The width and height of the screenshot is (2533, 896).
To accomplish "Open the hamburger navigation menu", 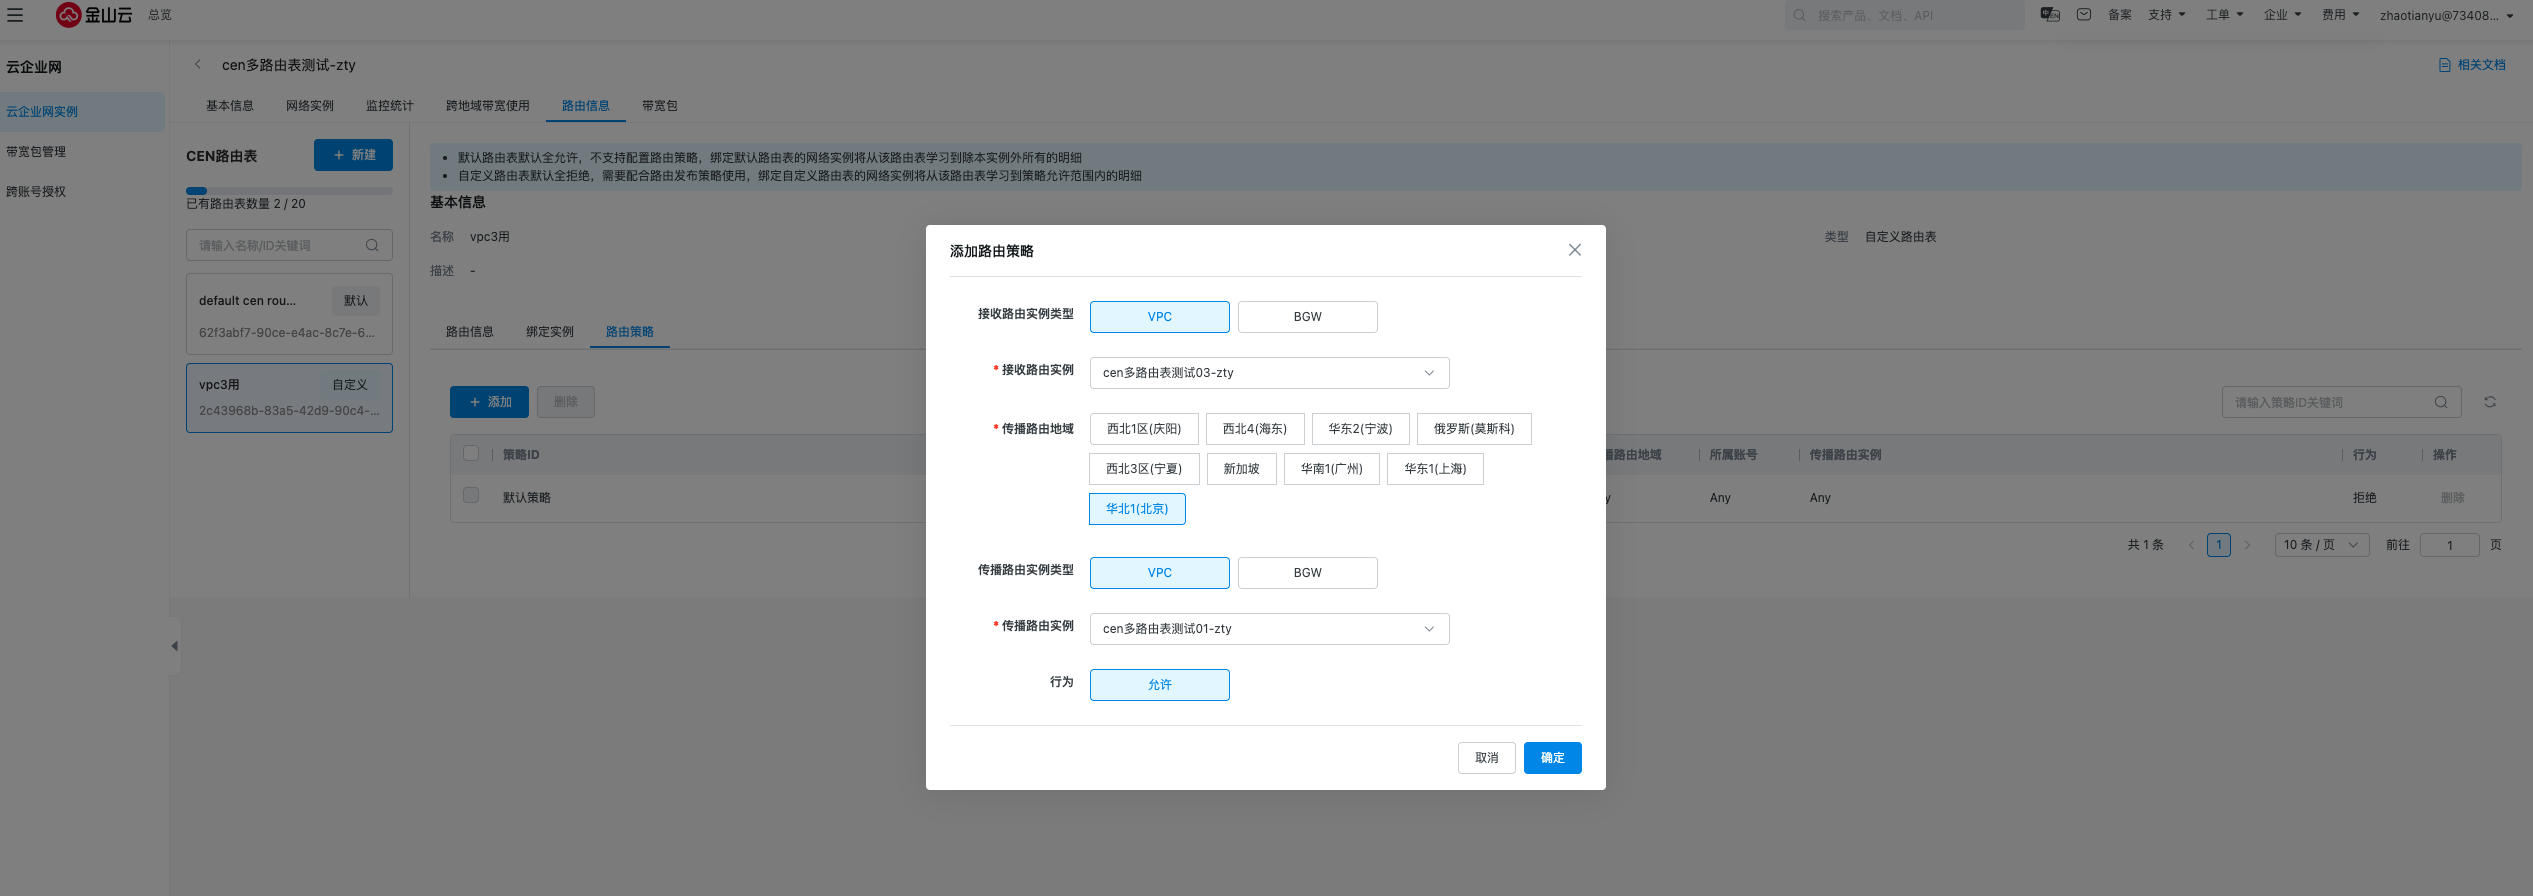I will click(15, 15).
